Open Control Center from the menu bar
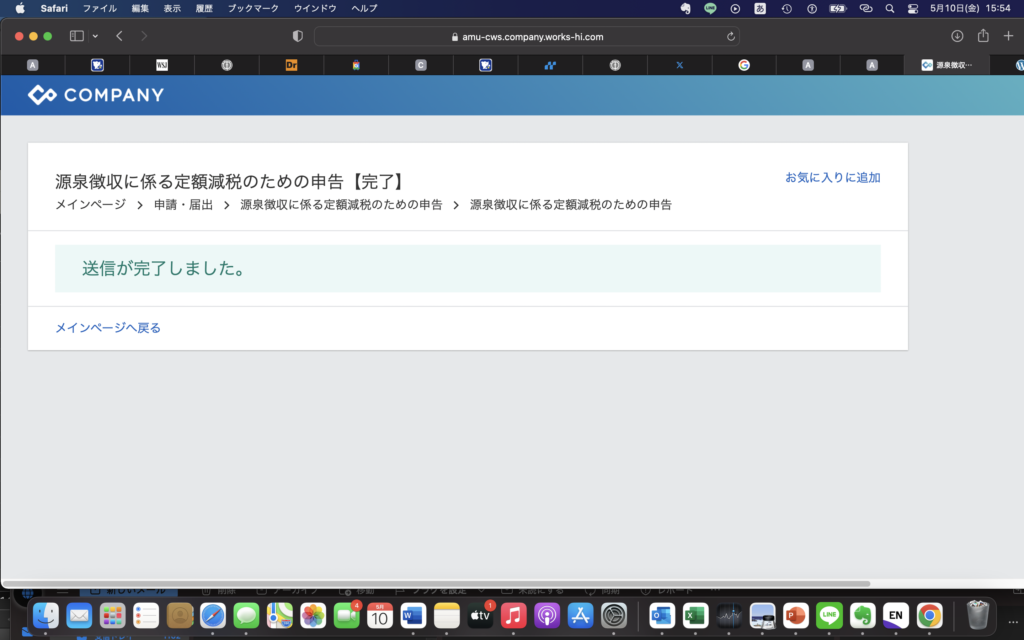The image size is (1024, 640). [x=912, y=8]
